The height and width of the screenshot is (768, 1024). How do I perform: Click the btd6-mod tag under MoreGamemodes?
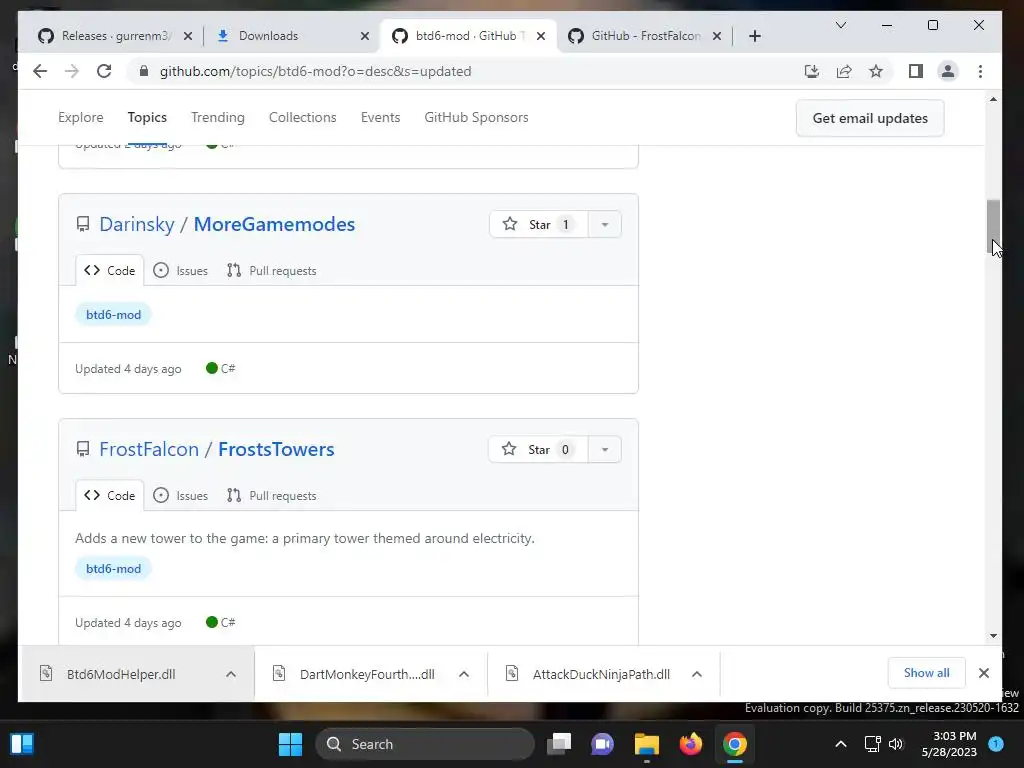[113, 315]
